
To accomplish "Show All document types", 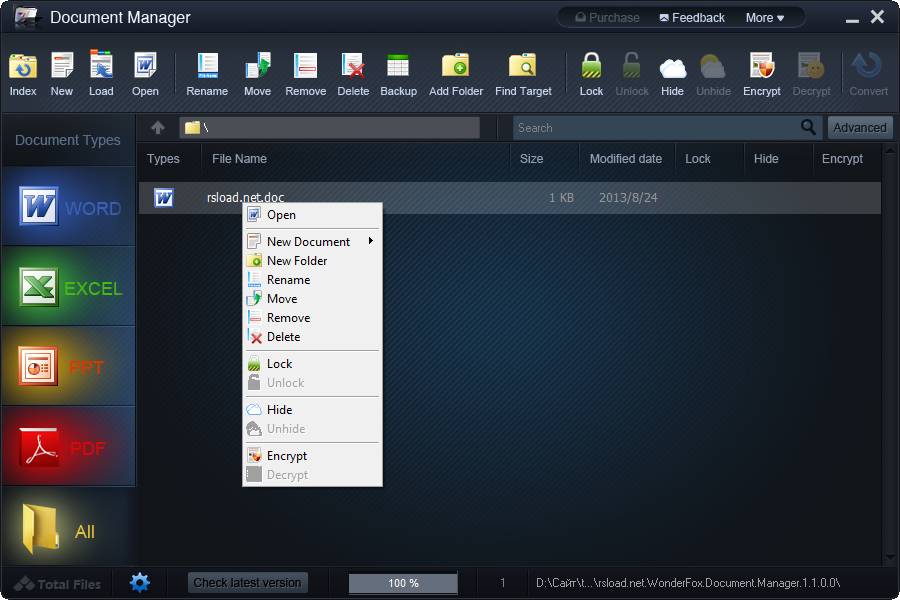I will click(68, 527).
